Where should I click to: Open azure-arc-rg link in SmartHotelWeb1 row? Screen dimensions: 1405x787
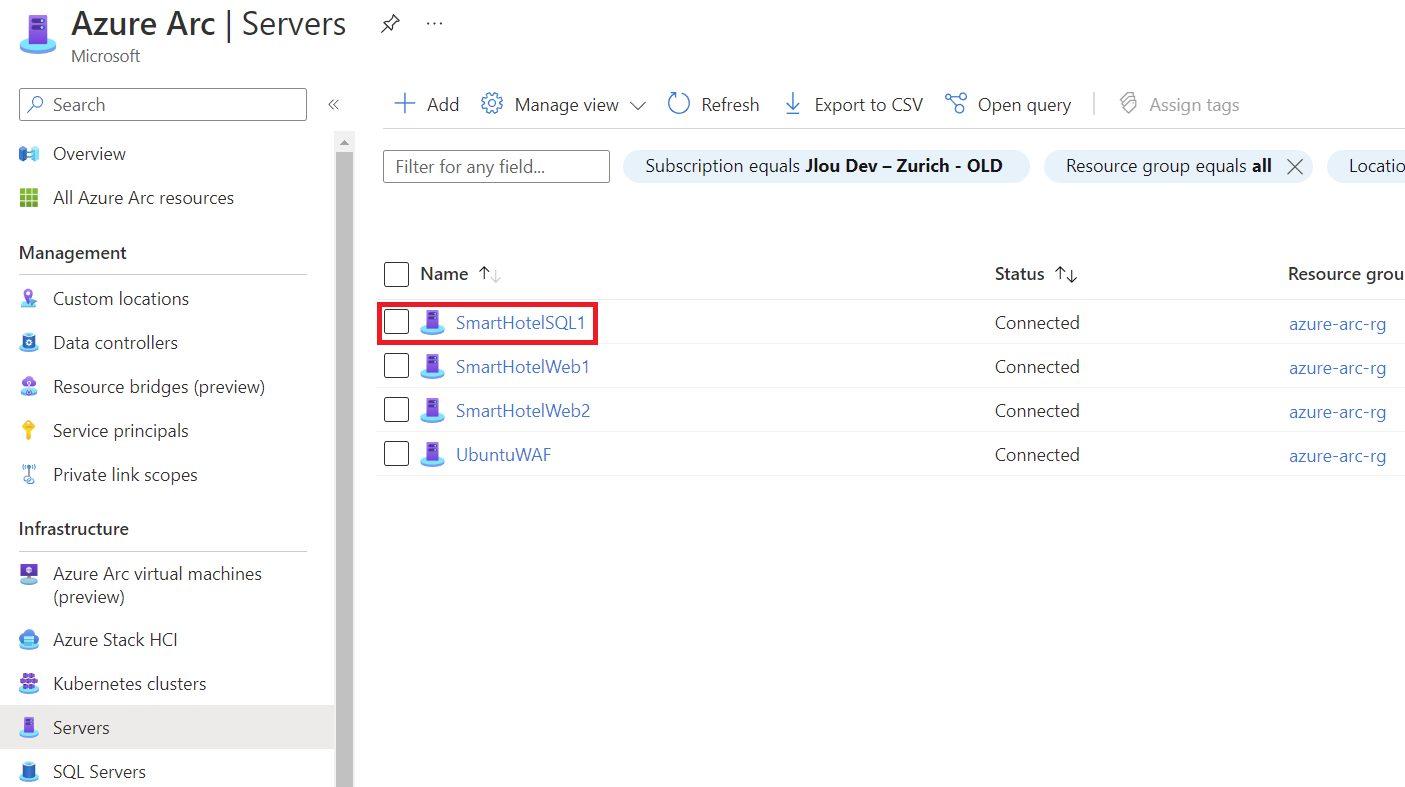pos(1337,368)
